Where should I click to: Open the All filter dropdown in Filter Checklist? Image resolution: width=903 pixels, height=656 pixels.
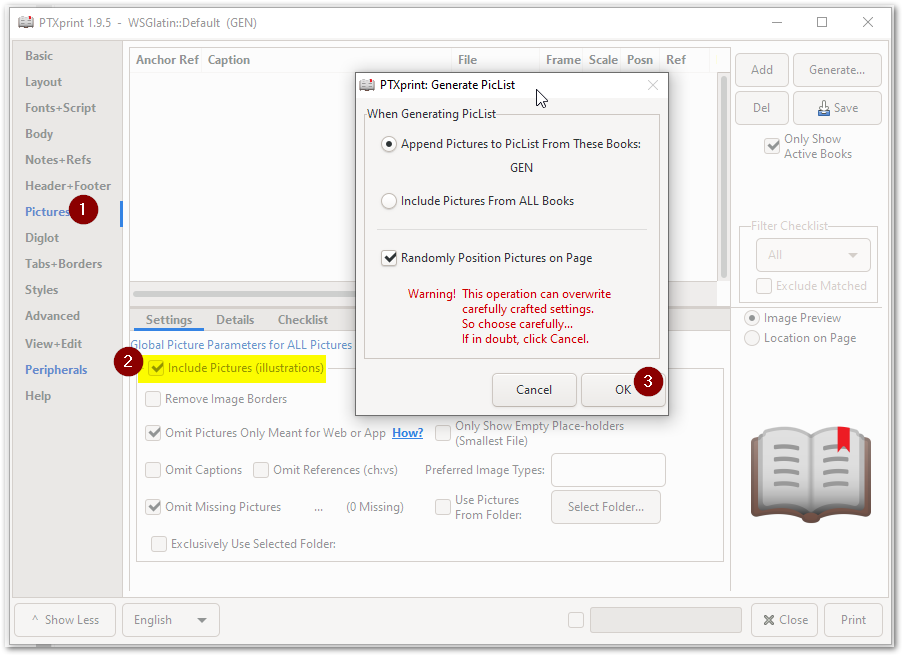[x=812, y=255]
